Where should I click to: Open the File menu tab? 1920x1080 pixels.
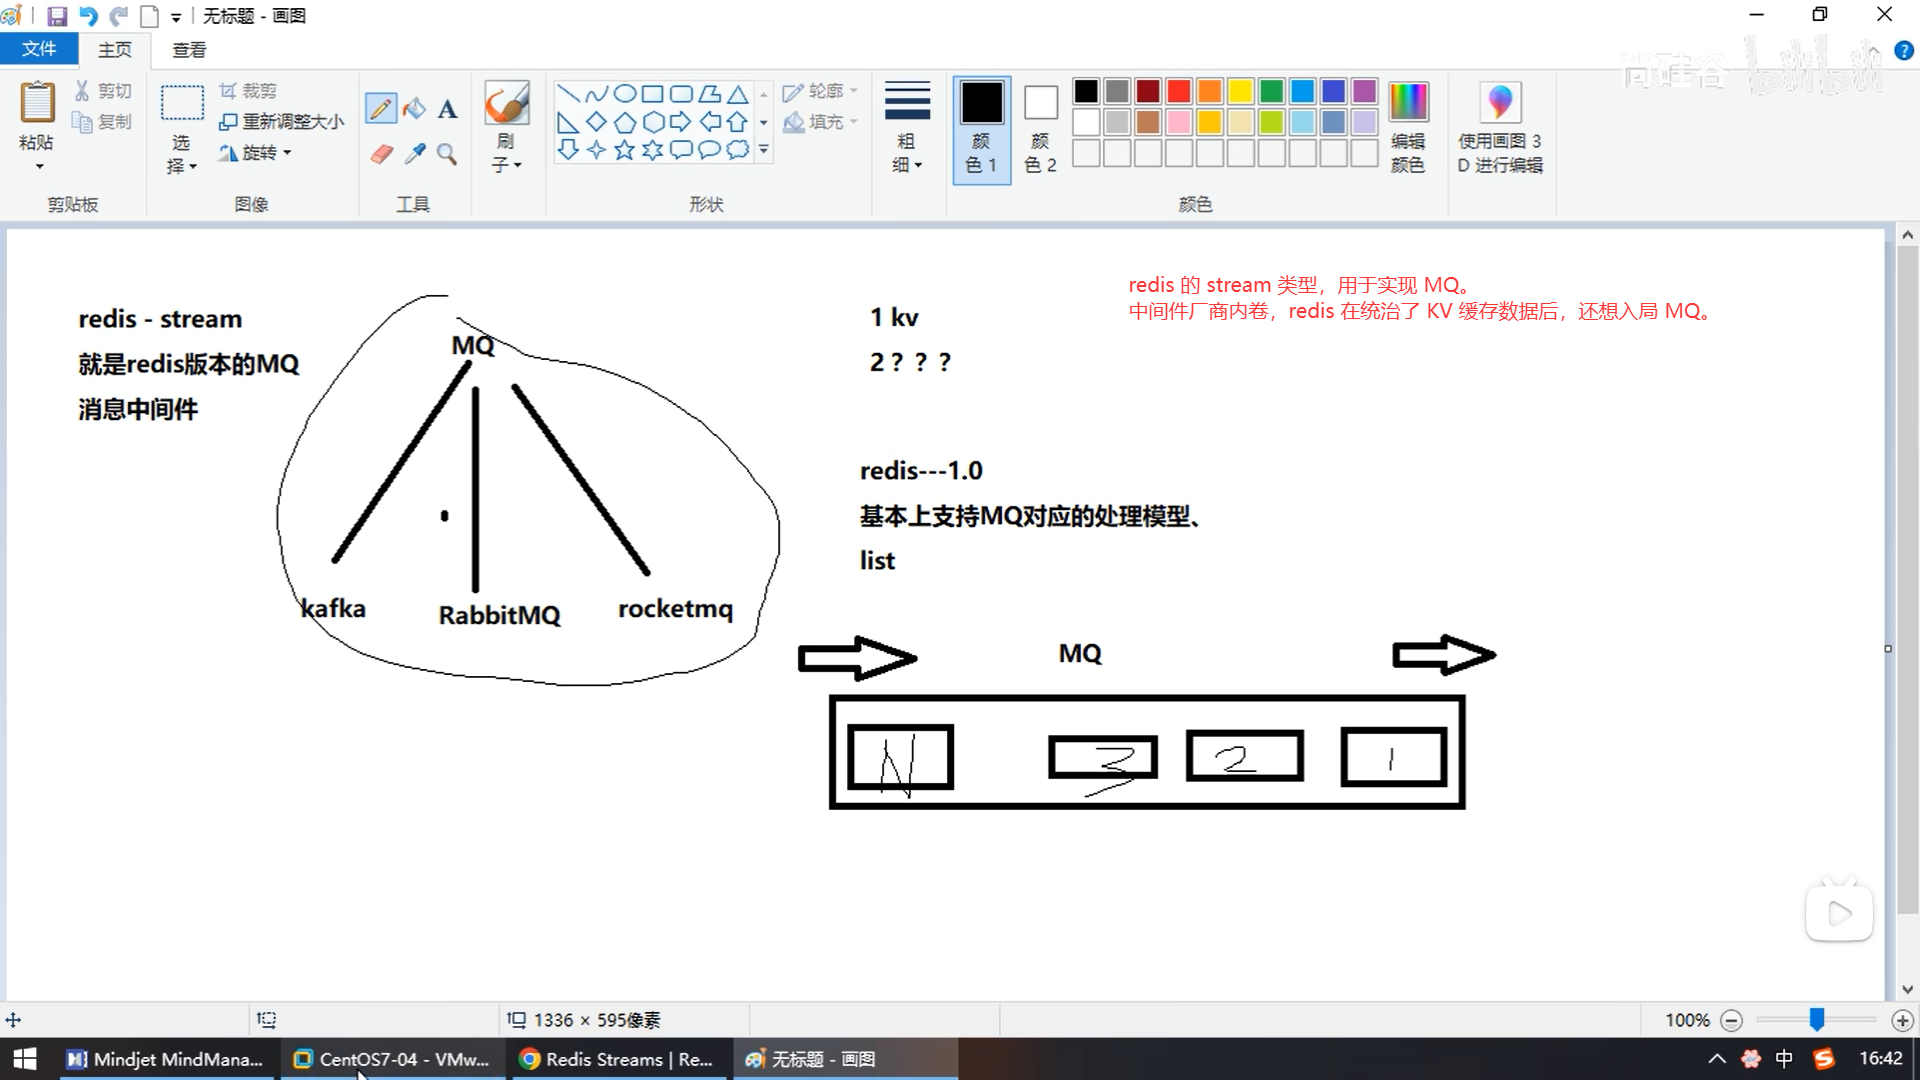pos(39,49)
